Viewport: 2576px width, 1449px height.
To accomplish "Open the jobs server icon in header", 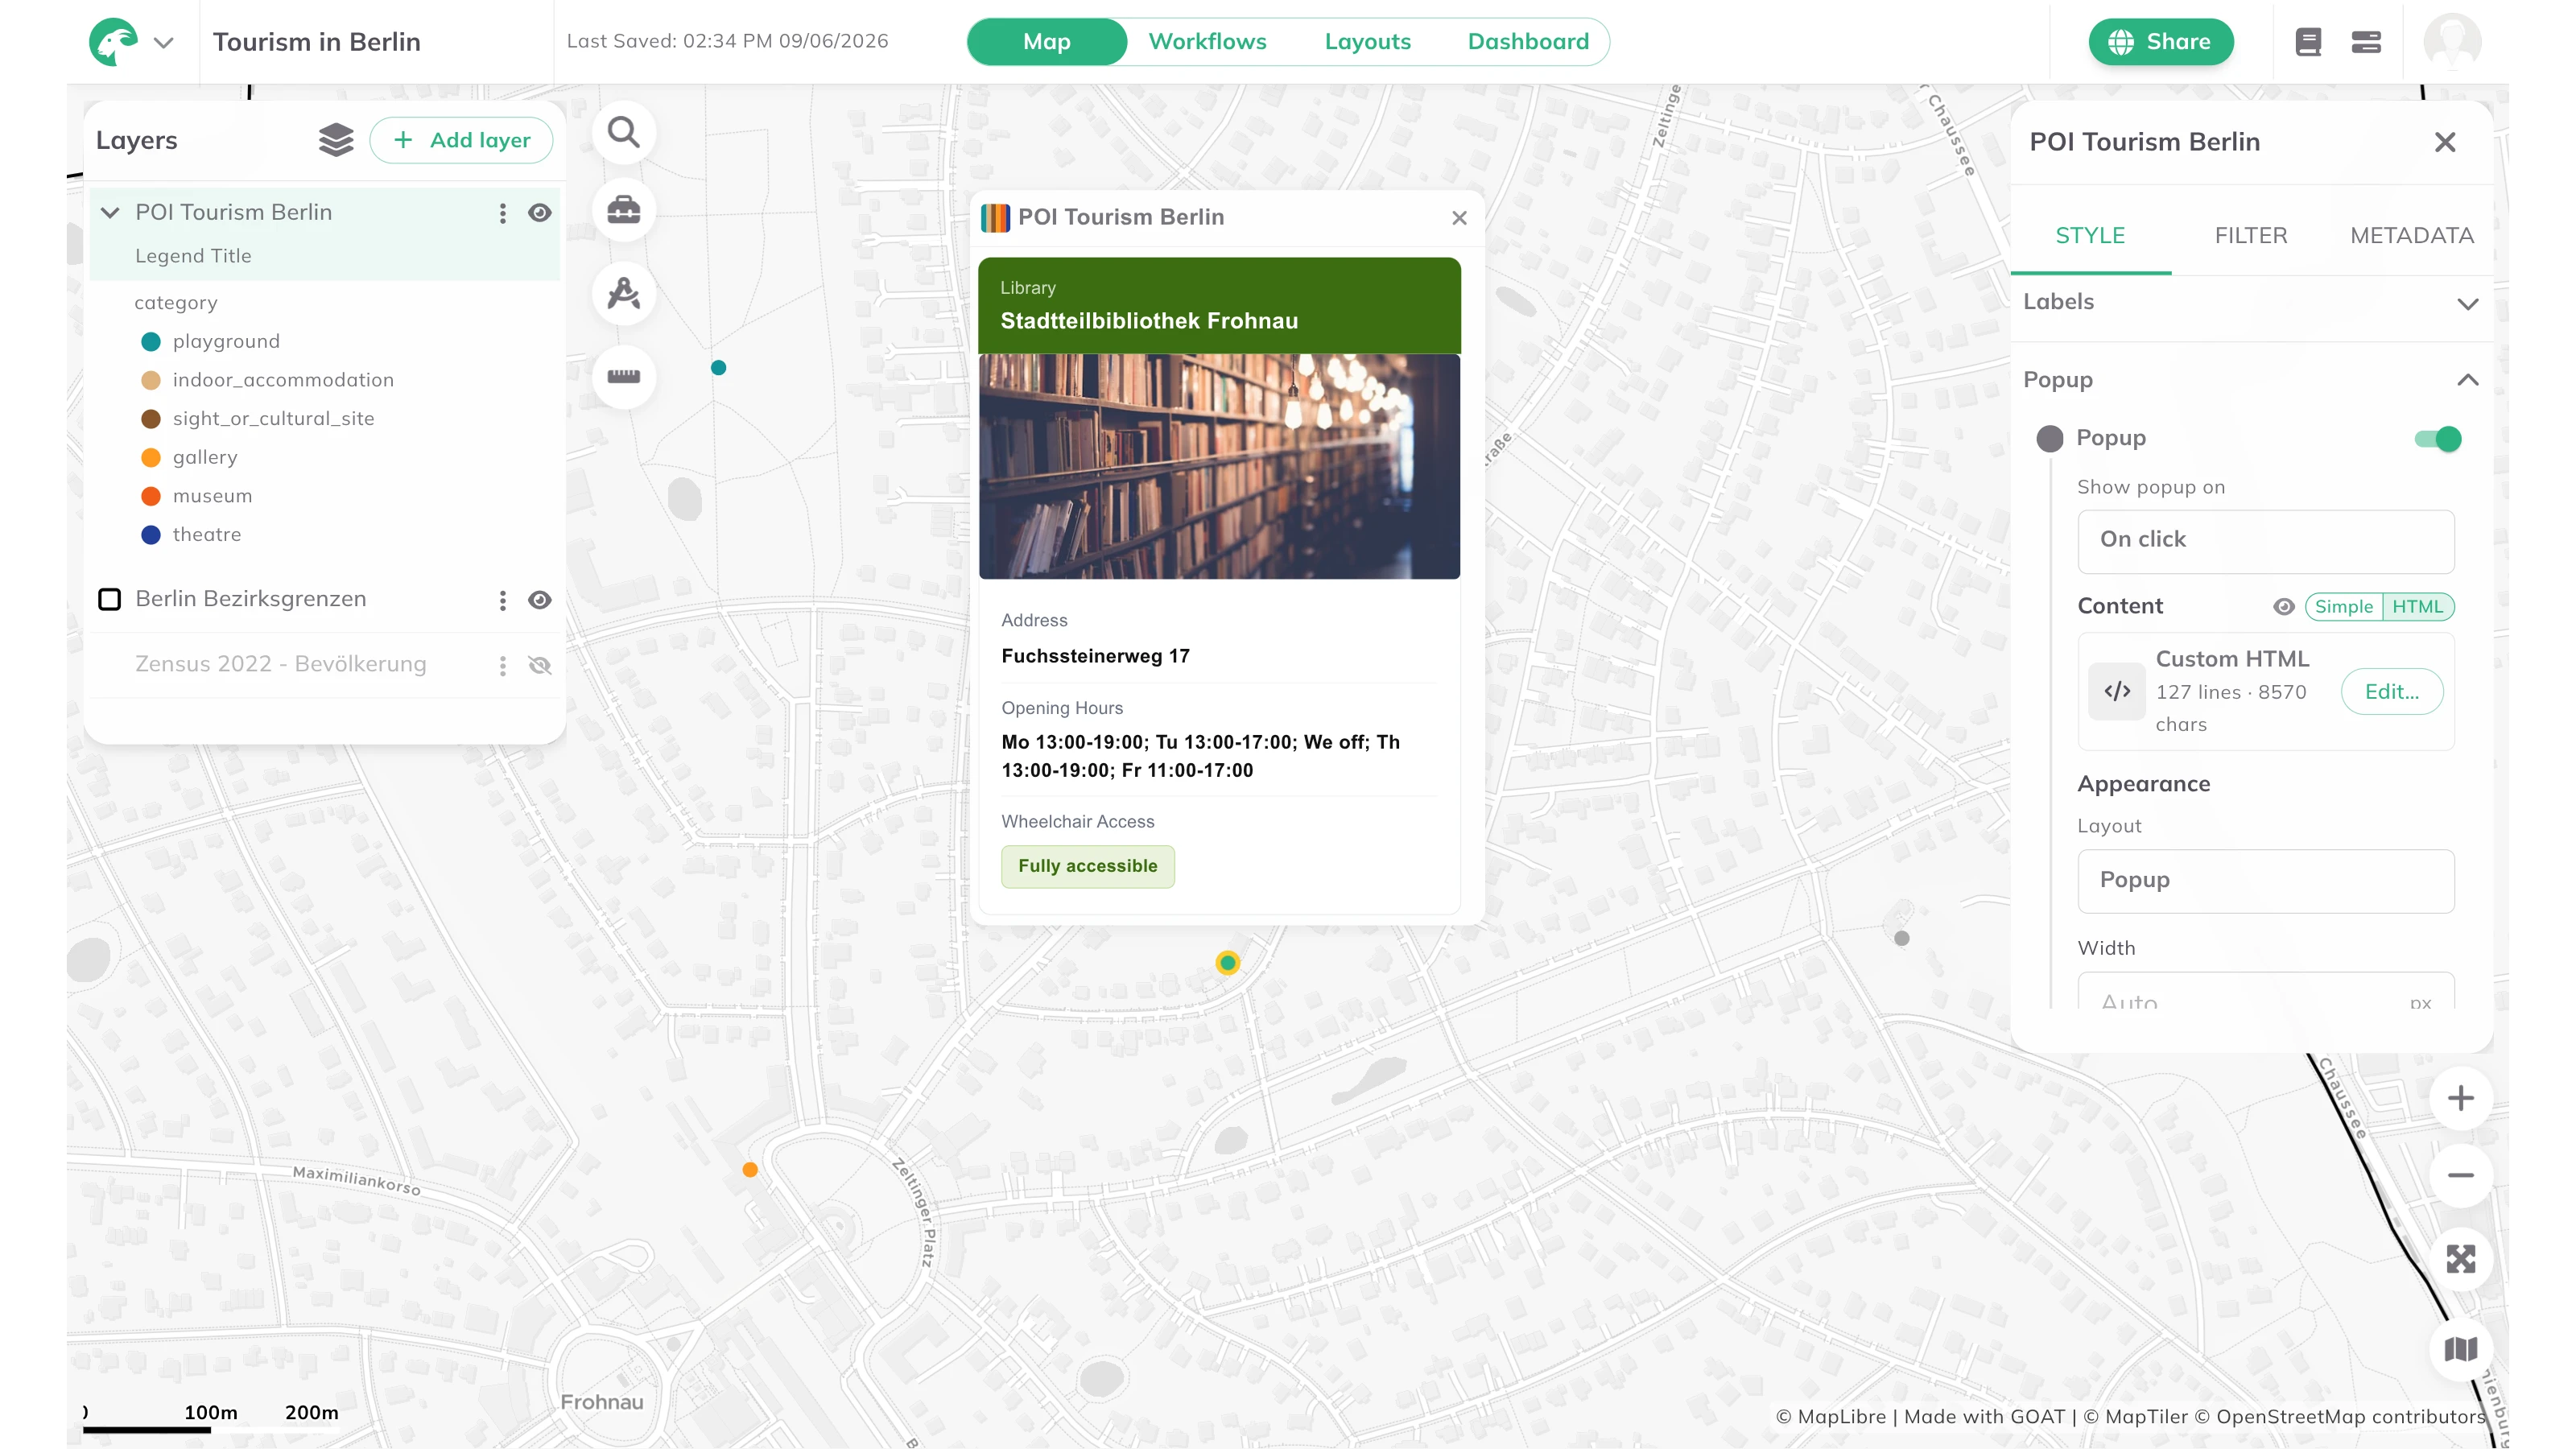I will coord(2366,42).
